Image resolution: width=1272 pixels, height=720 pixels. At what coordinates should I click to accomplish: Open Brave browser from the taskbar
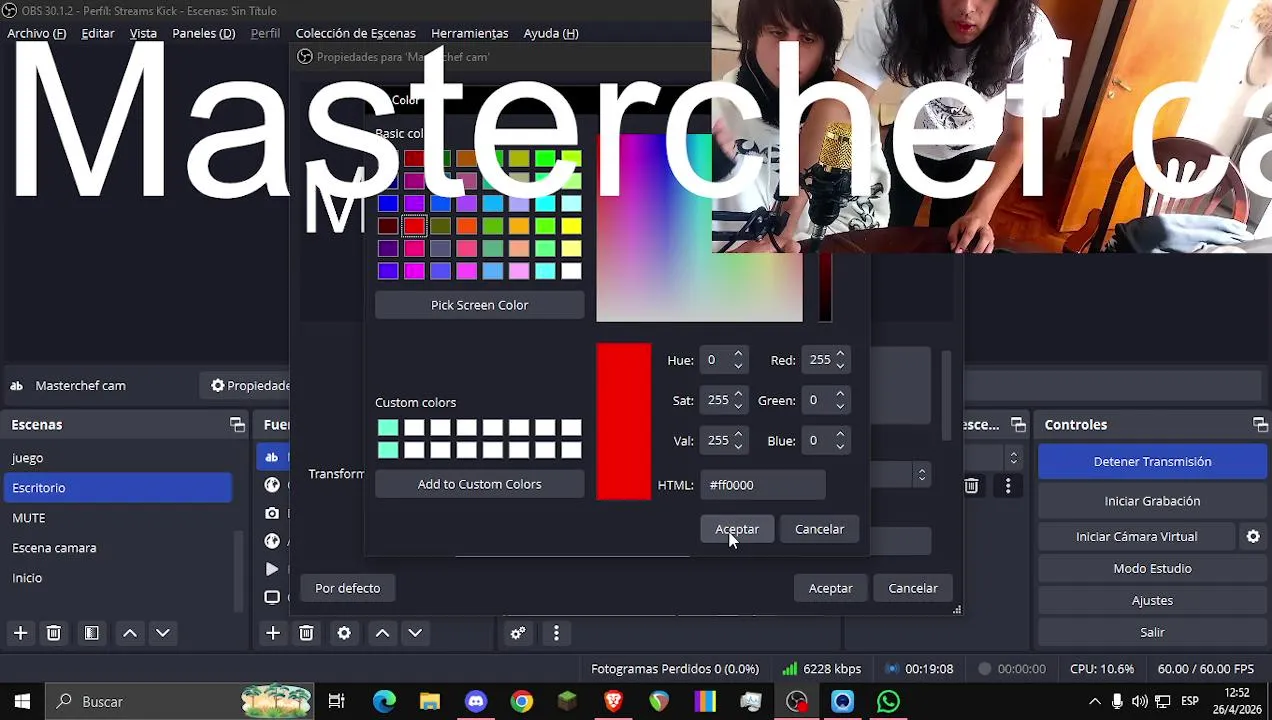[613, 702]
